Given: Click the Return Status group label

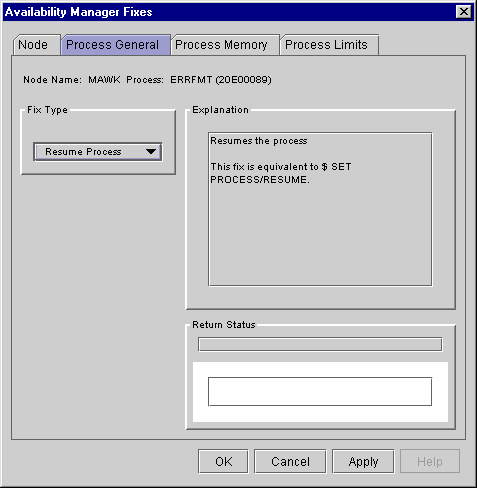Looking at the screenshot, I should (224, 325).
